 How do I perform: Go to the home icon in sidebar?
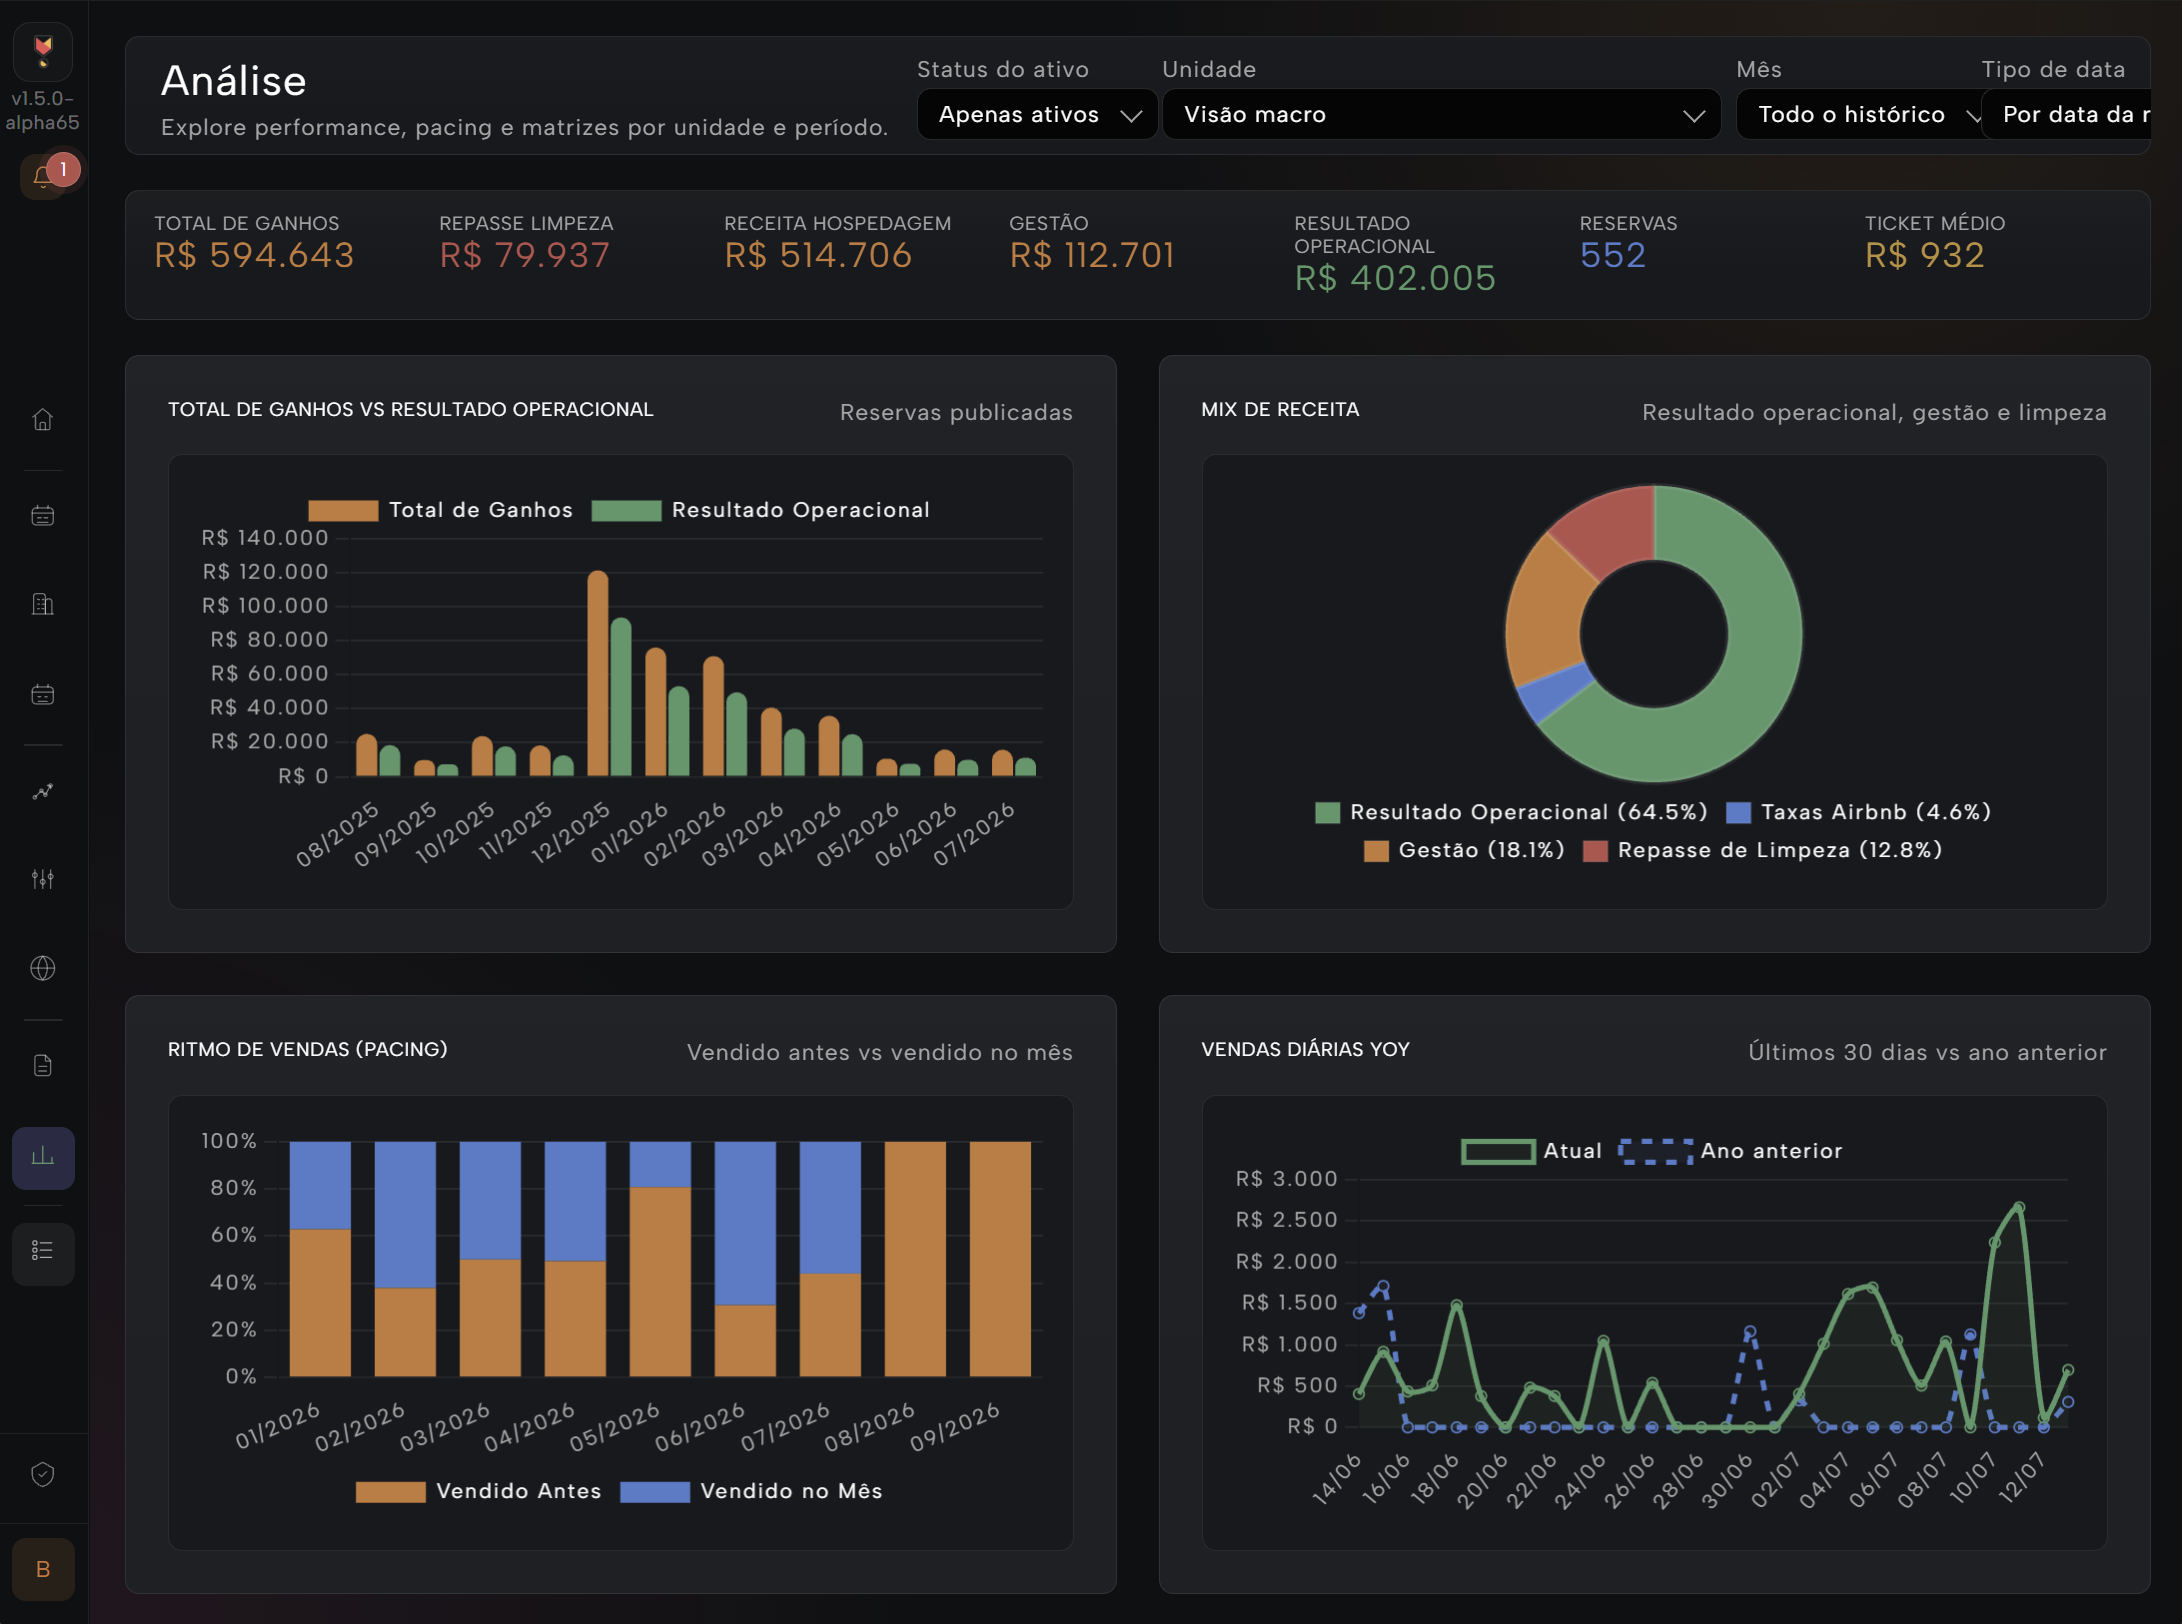click(43, 419)
